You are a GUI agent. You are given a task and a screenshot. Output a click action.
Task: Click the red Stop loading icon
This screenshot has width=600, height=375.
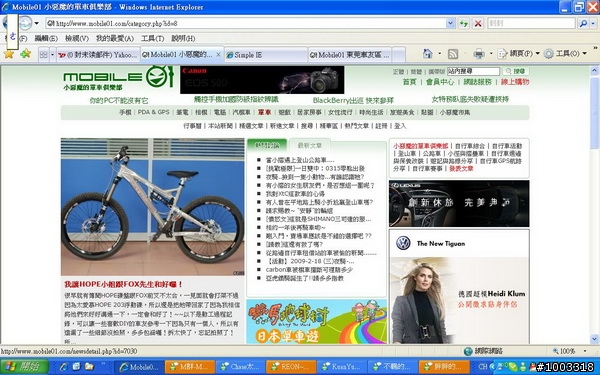click(478, 23)
